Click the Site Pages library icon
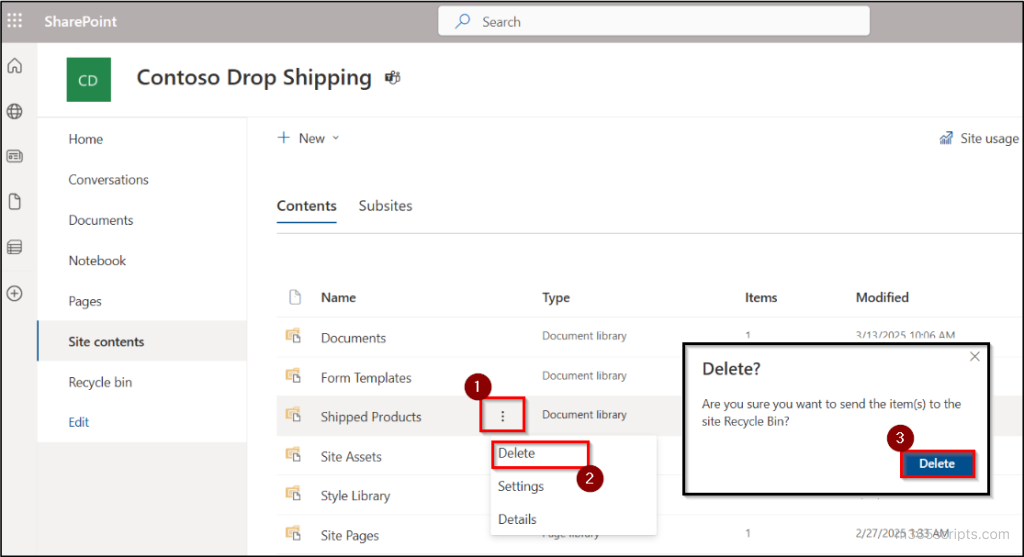This screenshot has height=557, width=1024. click(x=293, y=533)
